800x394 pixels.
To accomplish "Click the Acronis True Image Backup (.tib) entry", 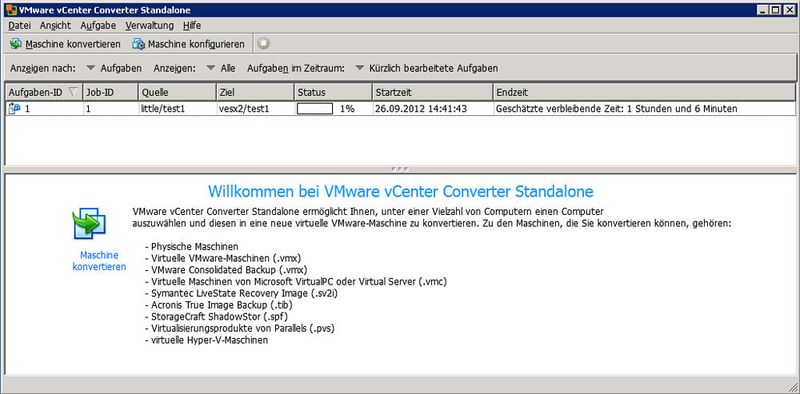I will tap(218, 305).
